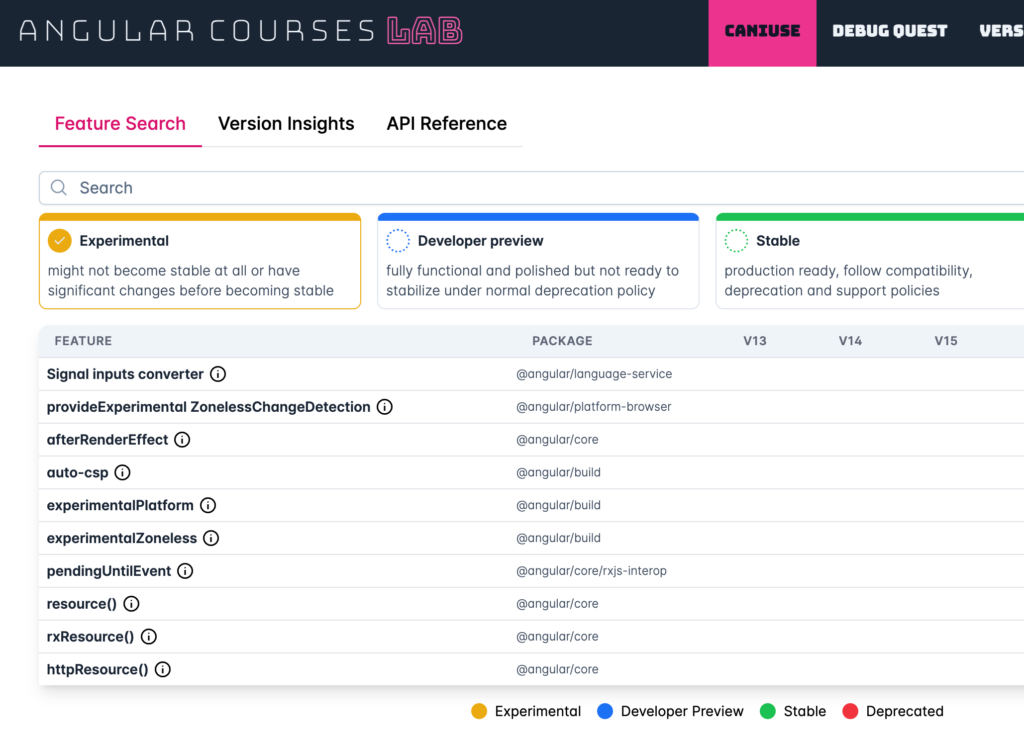Open info icon for resource()
This screenshot has height=737, width=1024.
click(131, 604)
